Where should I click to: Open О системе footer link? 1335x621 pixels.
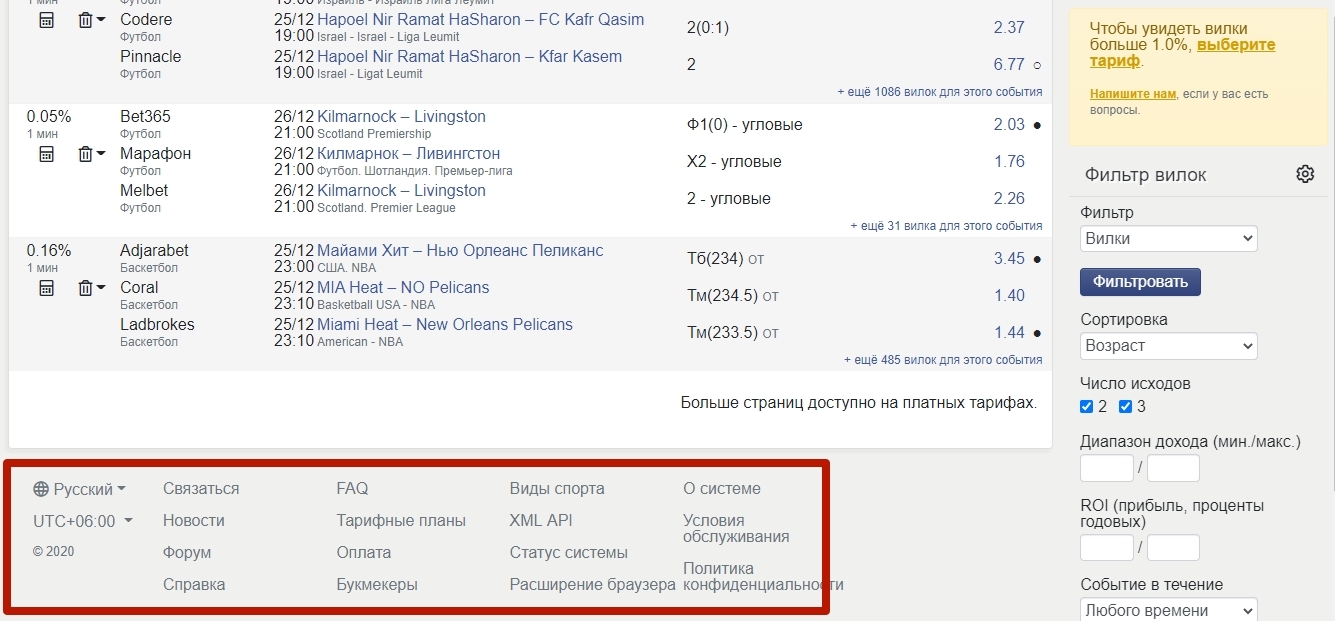pos(722,489)
